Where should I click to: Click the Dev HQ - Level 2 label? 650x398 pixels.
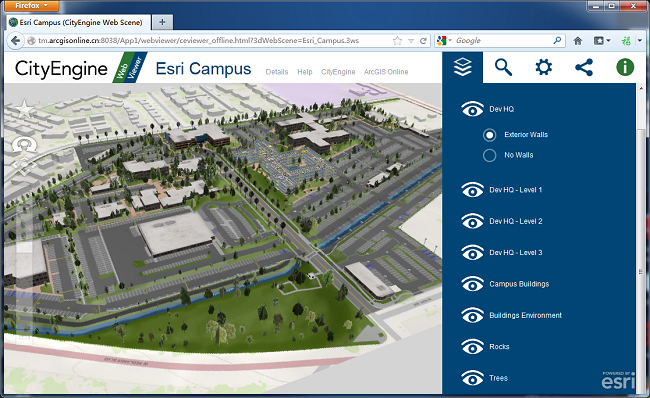click(516, 221)
